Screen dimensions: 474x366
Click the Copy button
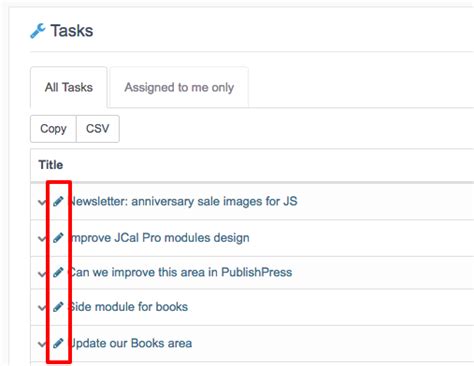click(x=53, y=129)
